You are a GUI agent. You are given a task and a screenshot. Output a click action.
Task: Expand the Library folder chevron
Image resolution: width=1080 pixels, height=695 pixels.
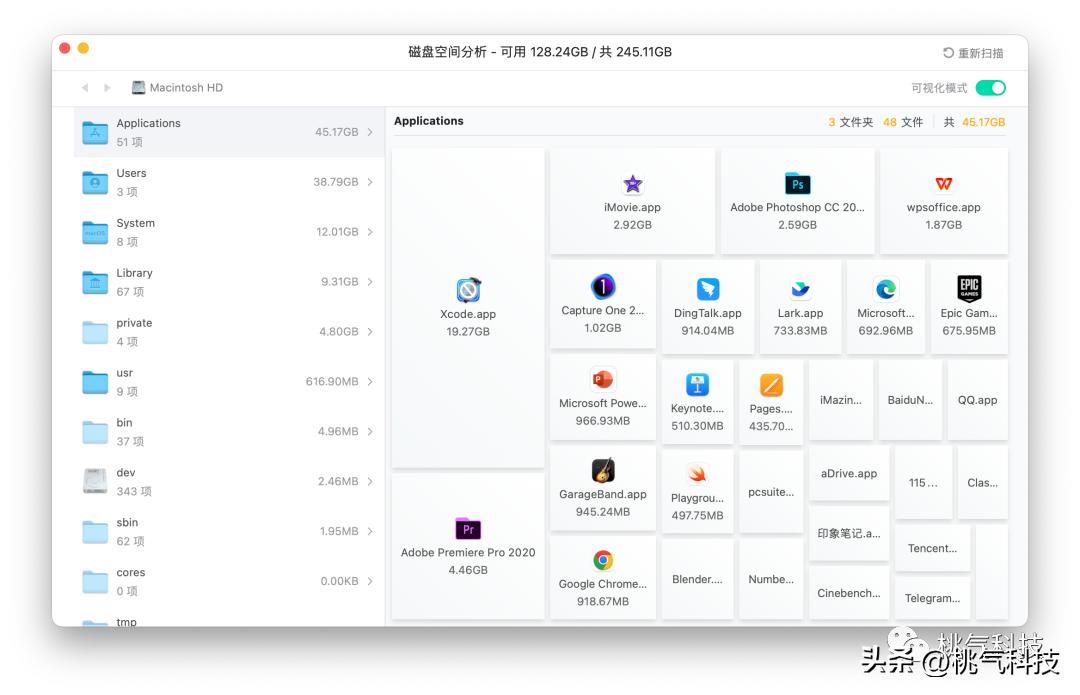pos(368,281)
